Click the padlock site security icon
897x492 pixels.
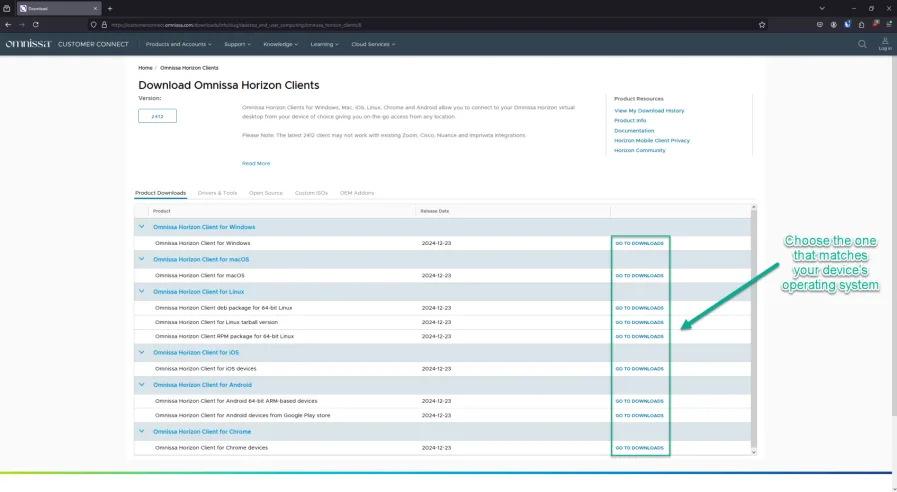(104, 25)
